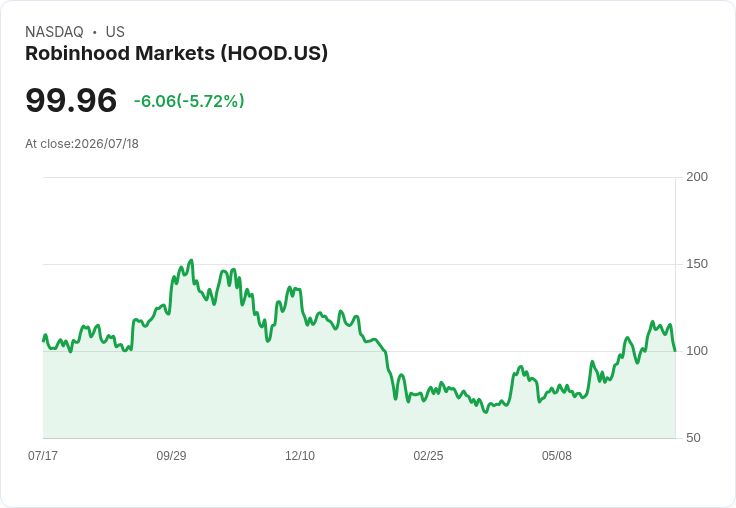The width and height of the screenshot is (736, 508).
Task: Click the starting point of the price line
Action: coord(44,341)
